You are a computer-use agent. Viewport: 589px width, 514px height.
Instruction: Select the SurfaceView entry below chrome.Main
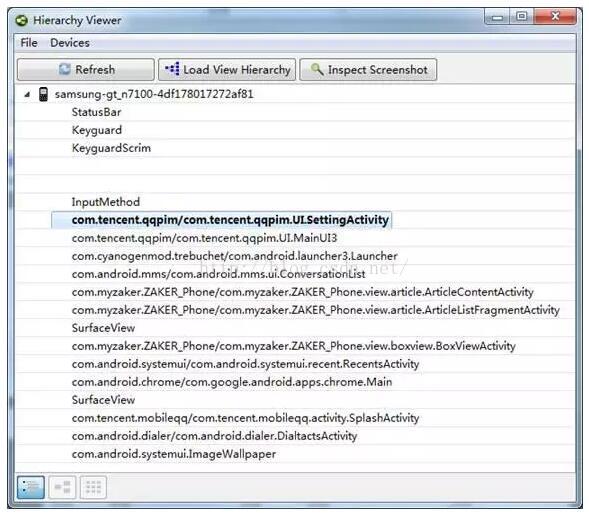click(x=103, y=400)
